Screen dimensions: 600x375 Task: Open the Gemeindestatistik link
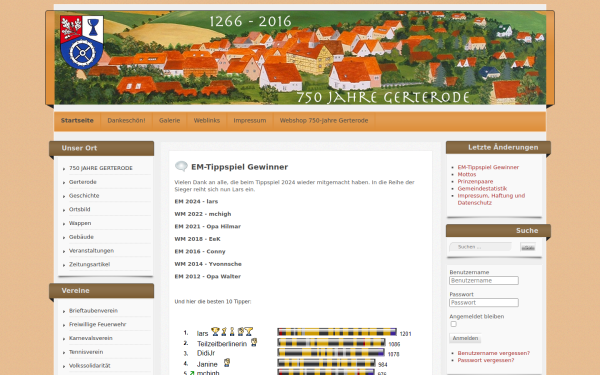pyautogui.click(x=482, y=189)
